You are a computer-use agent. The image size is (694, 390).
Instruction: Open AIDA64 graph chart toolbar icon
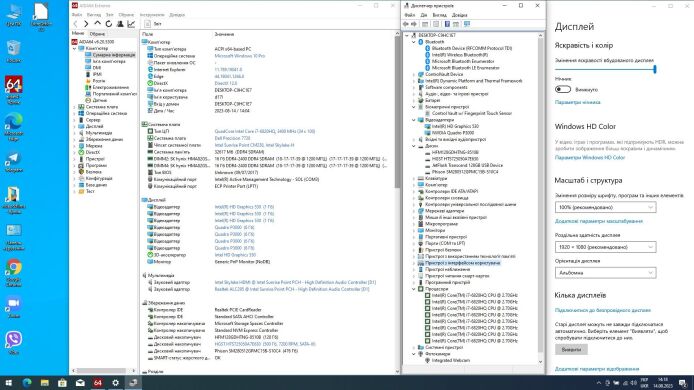(x=131, y=24)
